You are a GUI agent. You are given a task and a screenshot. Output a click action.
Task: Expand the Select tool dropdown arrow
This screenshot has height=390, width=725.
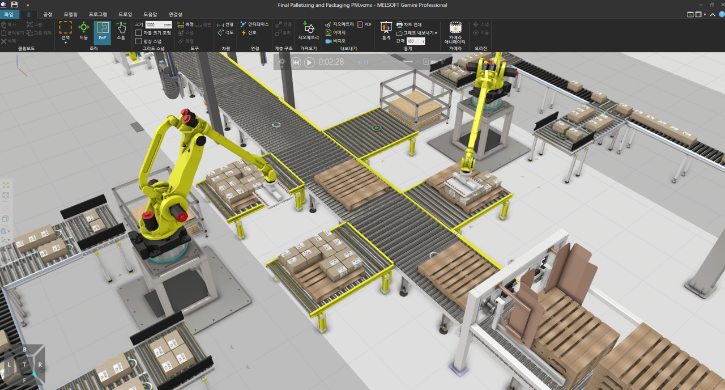65,43
